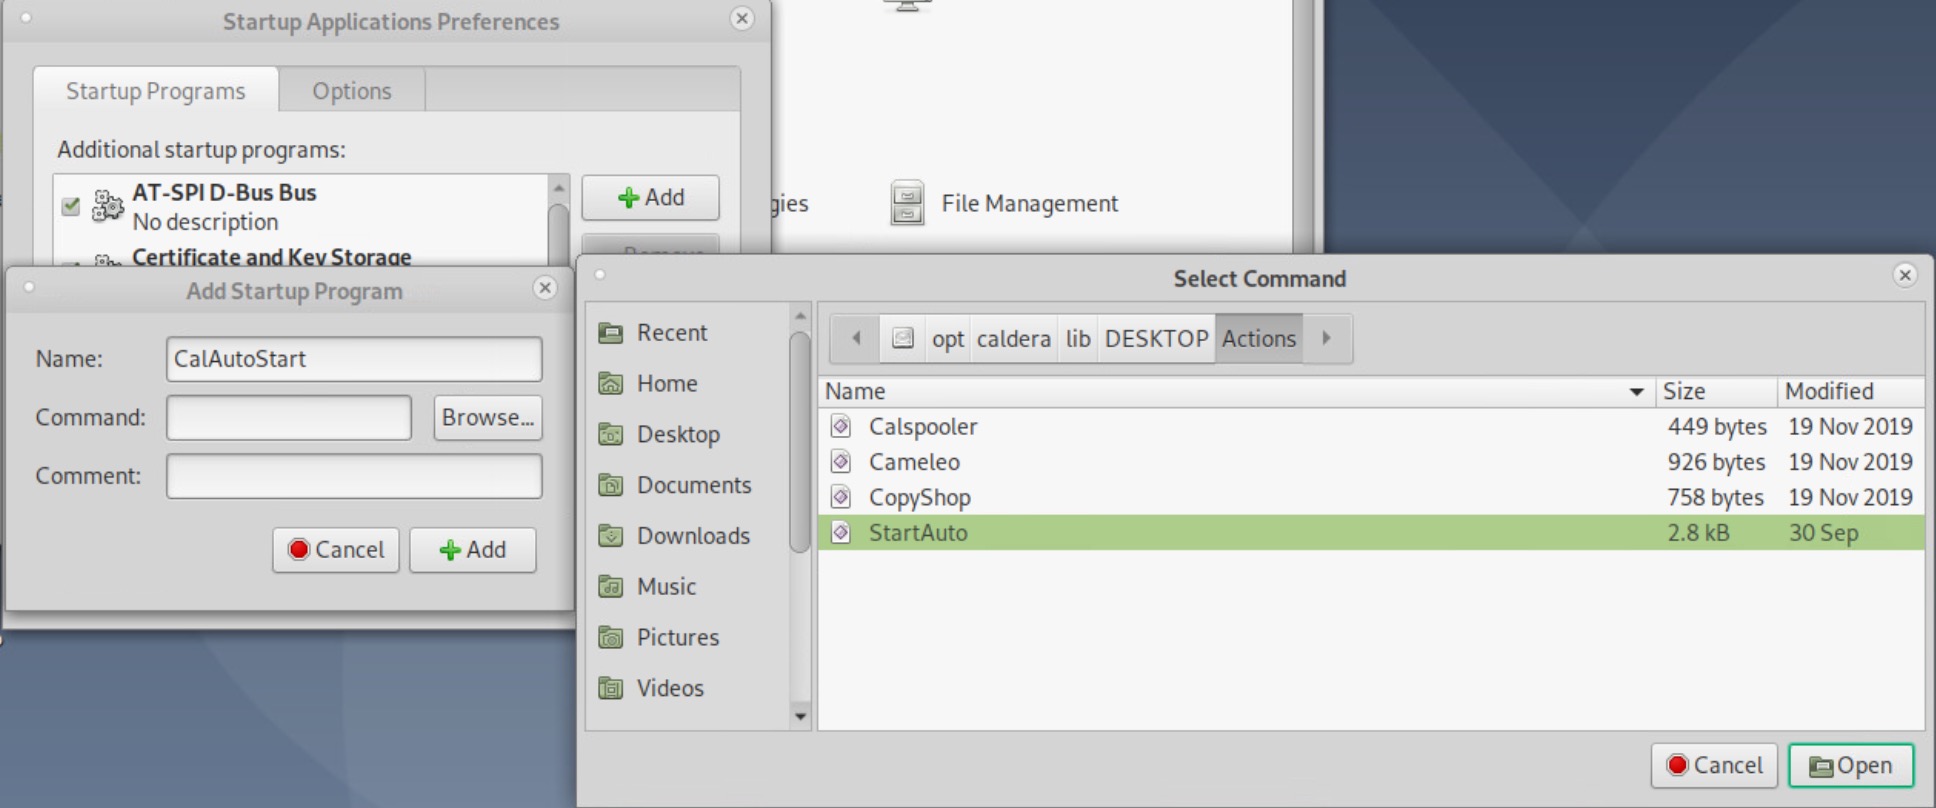This screenshot has height=808, width=1936.
Task: Click the Calspooler file icon
Action: 841,427
